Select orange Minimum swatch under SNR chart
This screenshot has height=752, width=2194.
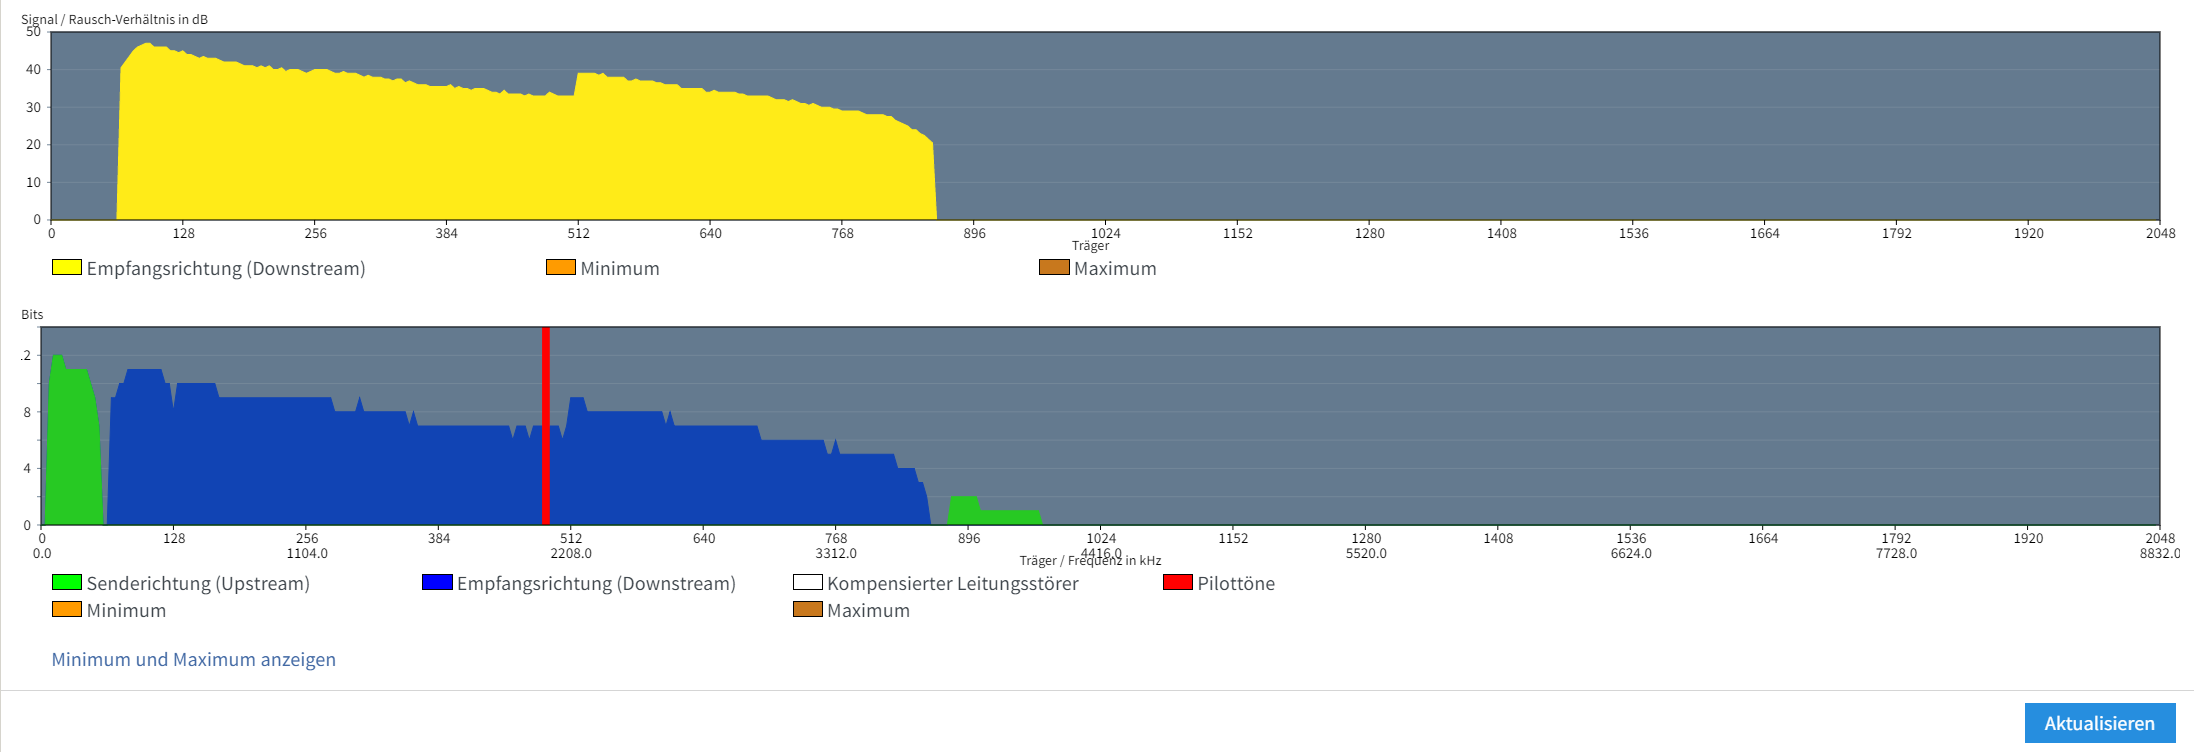pyautogui.click(x=560, y=267)
